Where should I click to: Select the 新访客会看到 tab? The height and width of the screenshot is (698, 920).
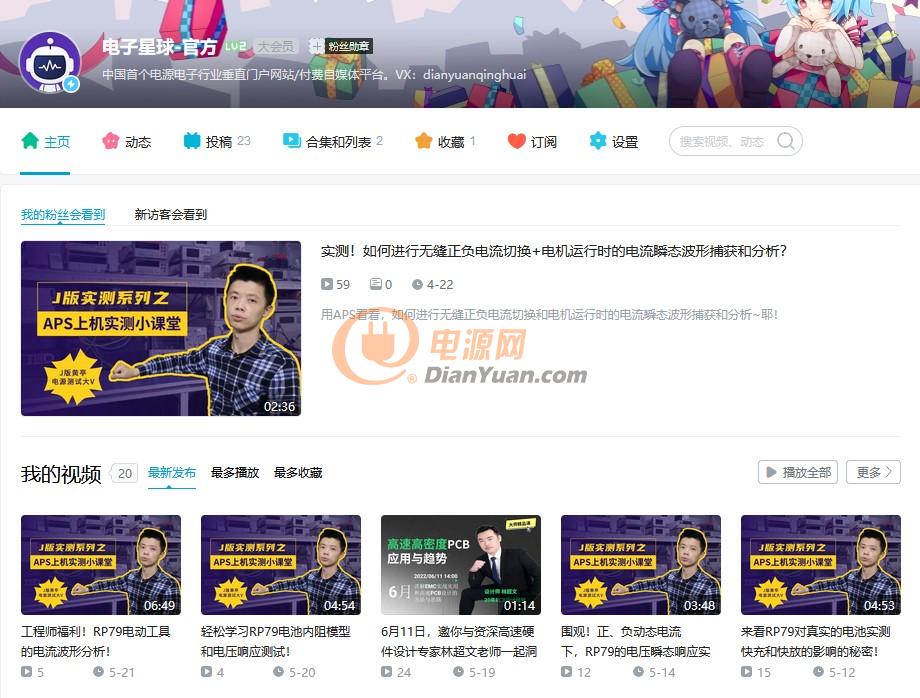click(x=170, y=215)
